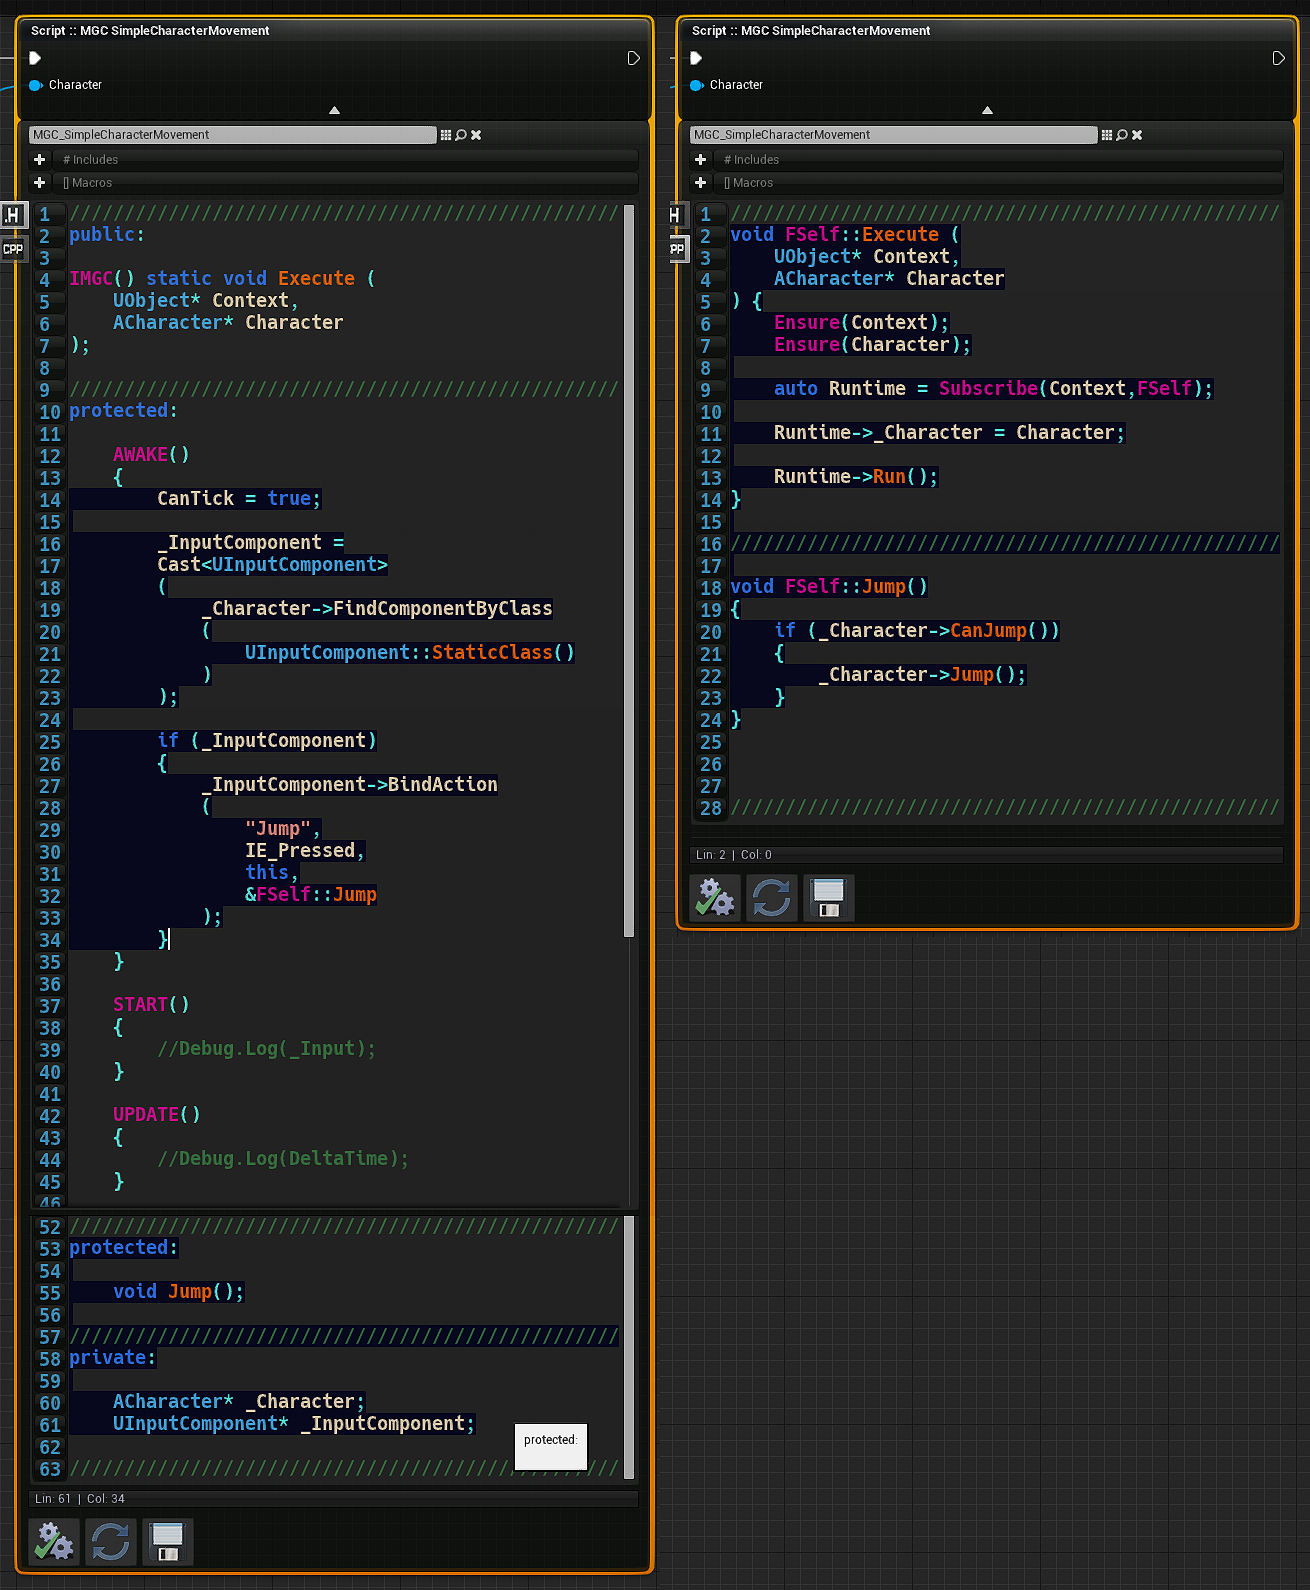Add an include with plus in left node
Screen dimensions: 1310x1590
point(39,159)
